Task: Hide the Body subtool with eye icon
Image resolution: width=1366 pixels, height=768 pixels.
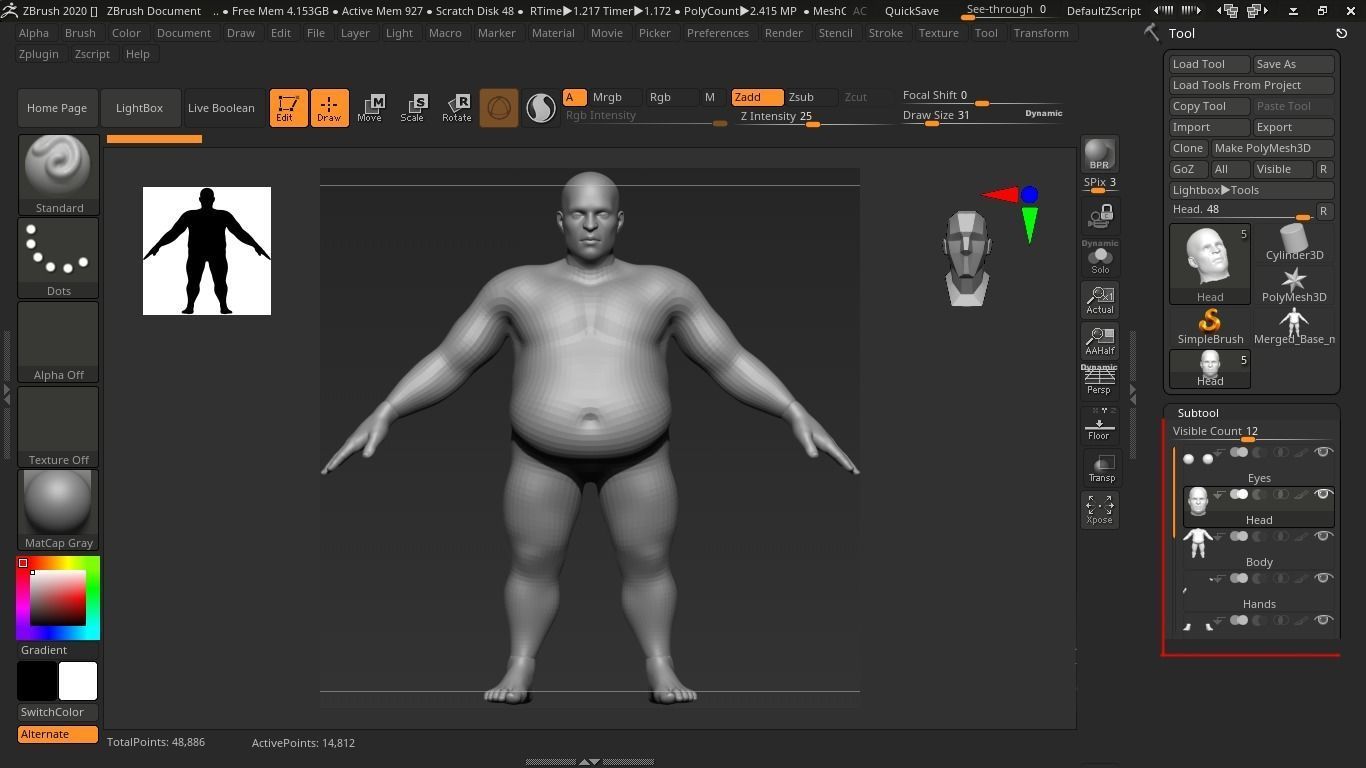Action: (x=1323, y=536)
